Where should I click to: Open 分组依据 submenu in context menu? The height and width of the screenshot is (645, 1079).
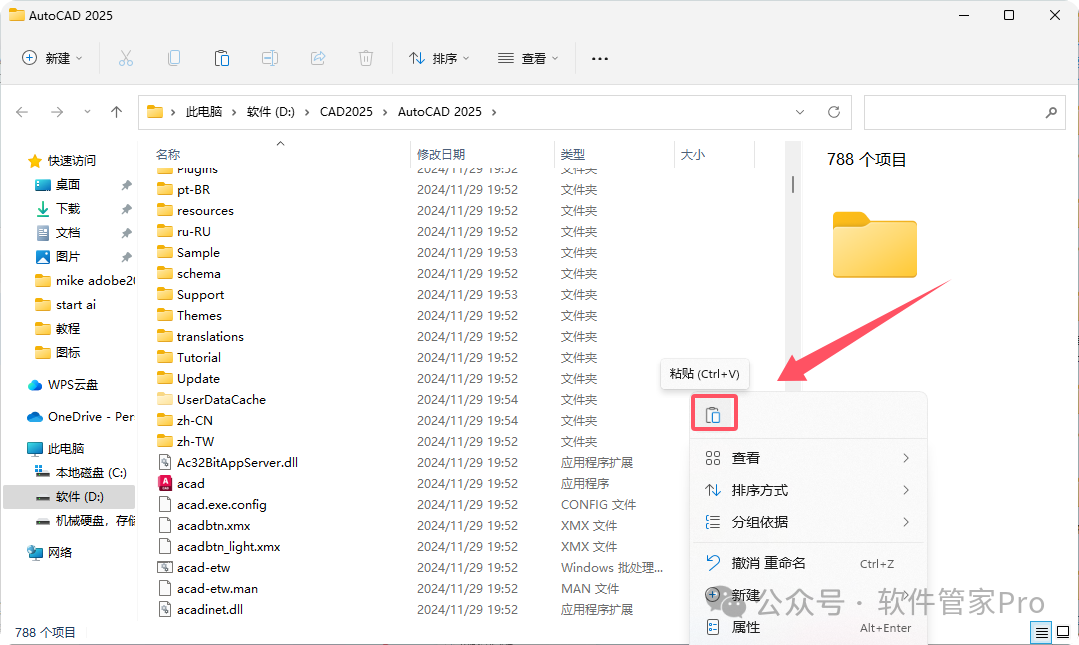tap(808, 522)
